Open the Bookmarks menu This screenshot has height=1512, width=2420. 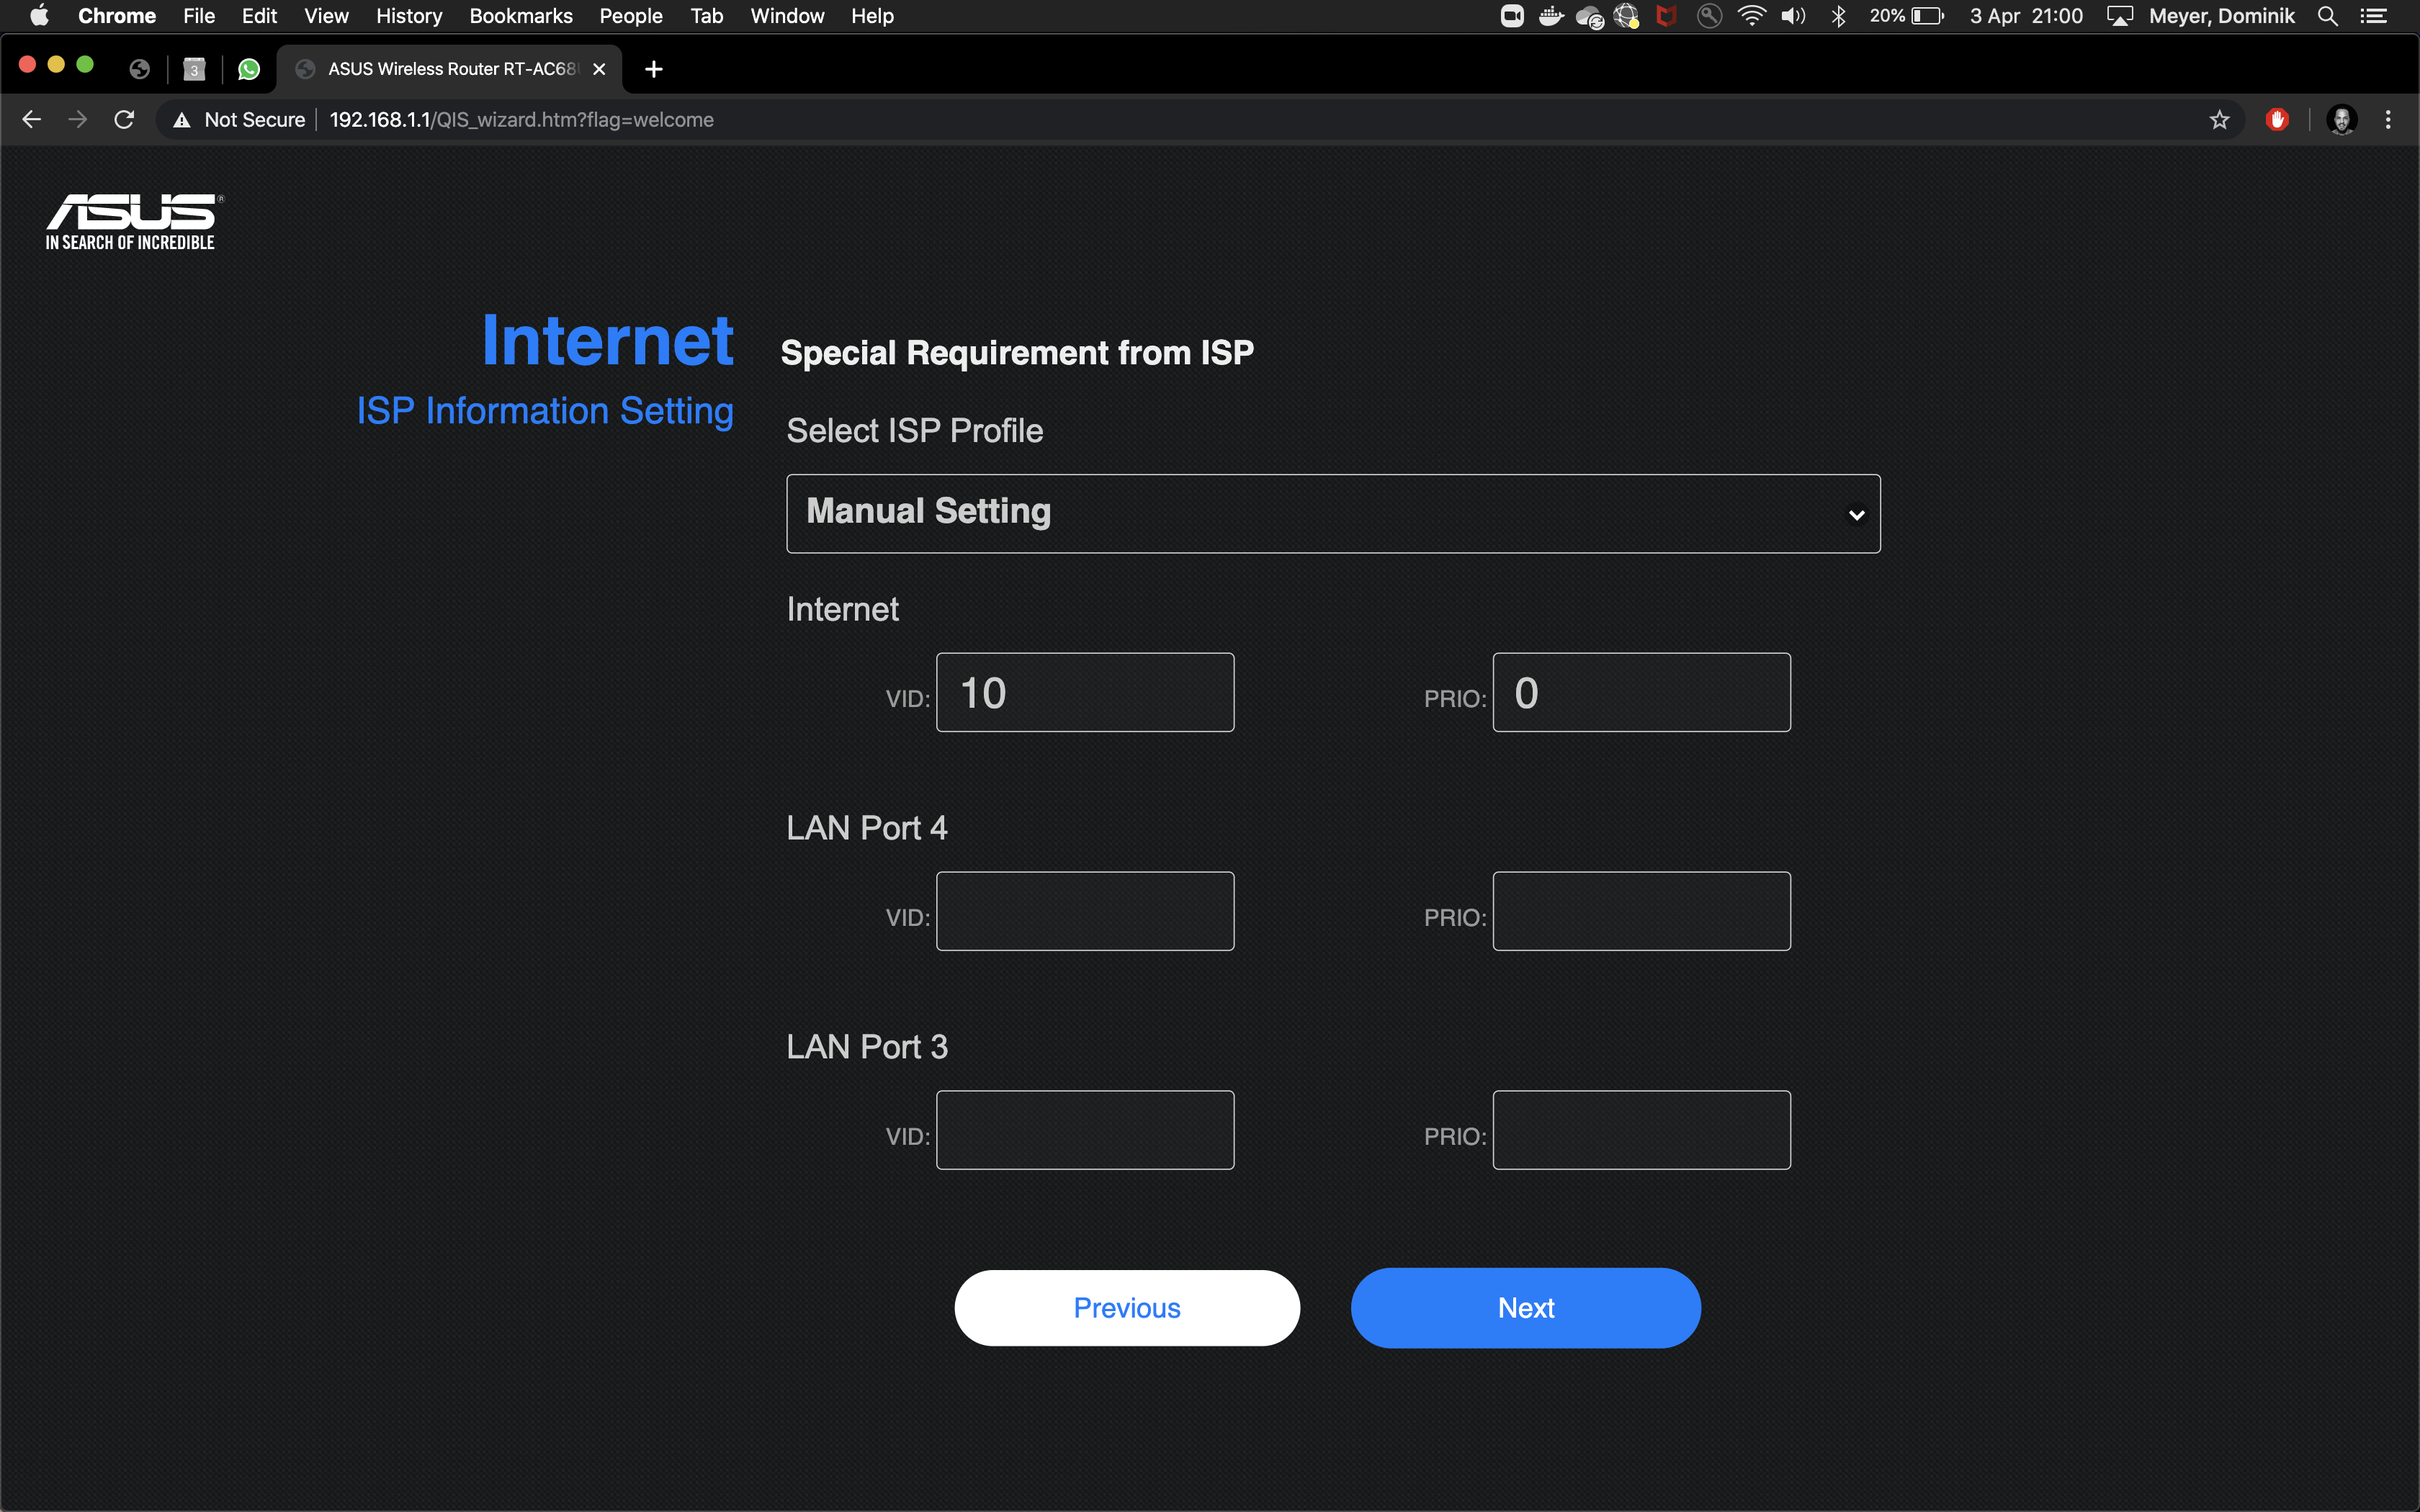point(520,16)
